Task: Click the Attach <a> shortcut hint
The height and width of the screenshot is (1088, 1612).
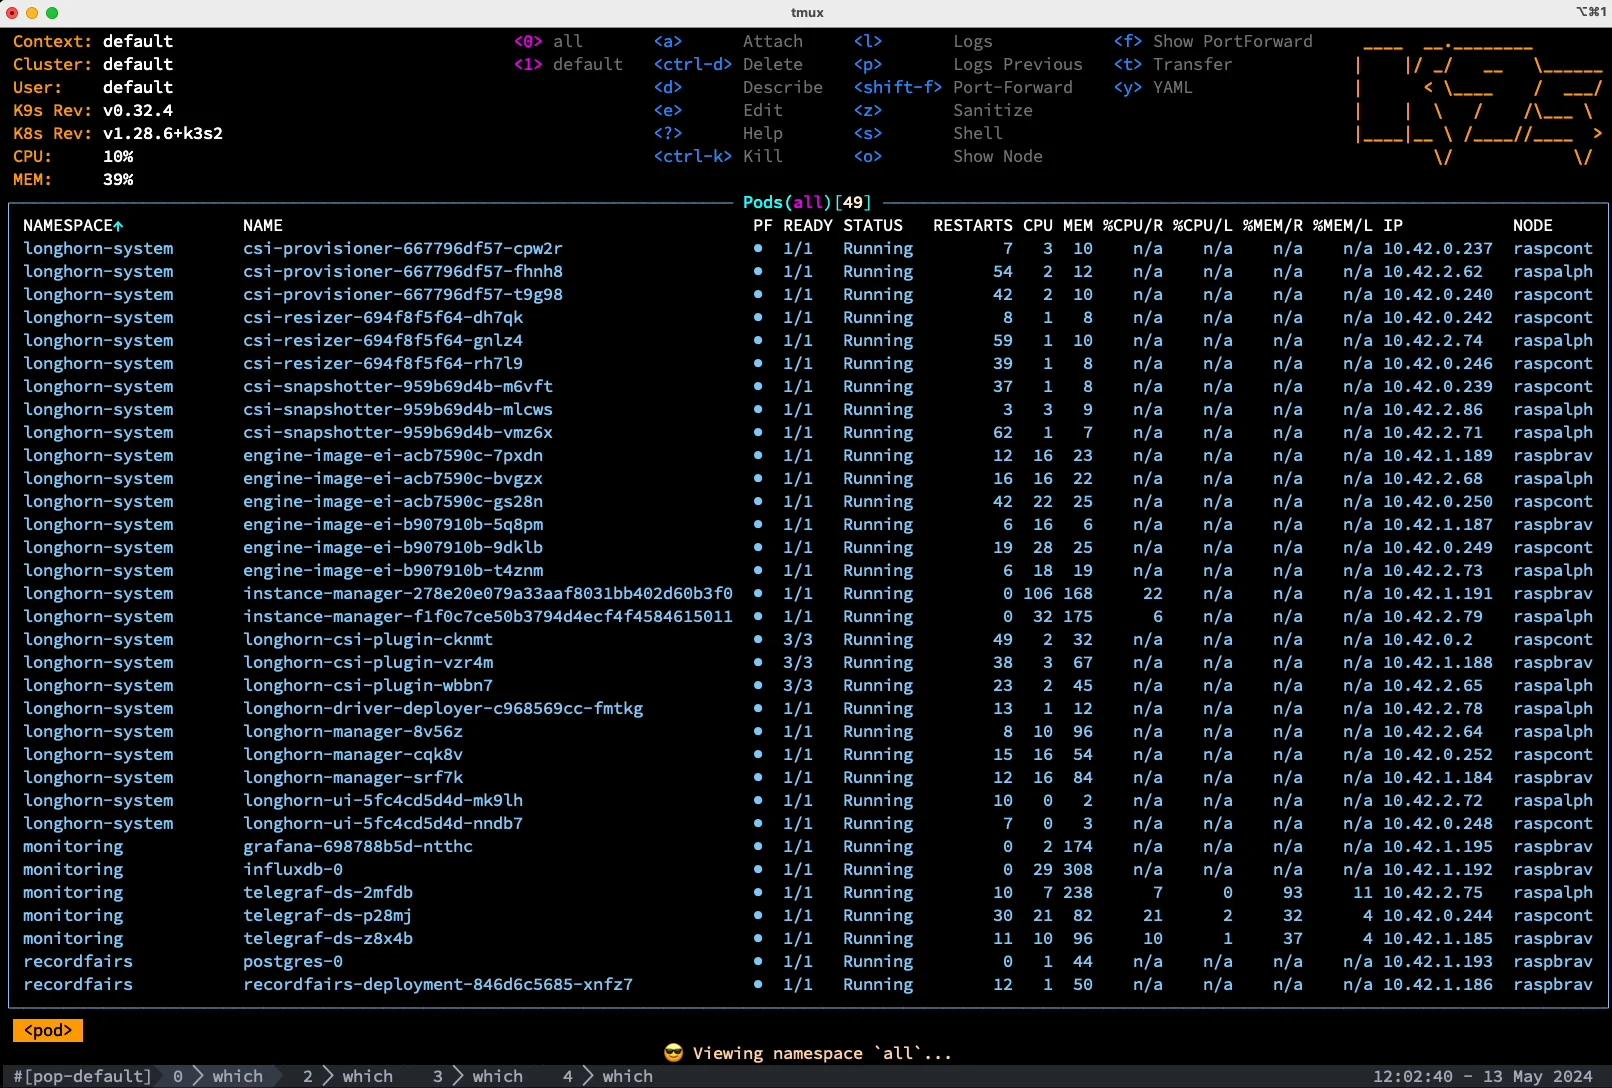Action: 728,41
